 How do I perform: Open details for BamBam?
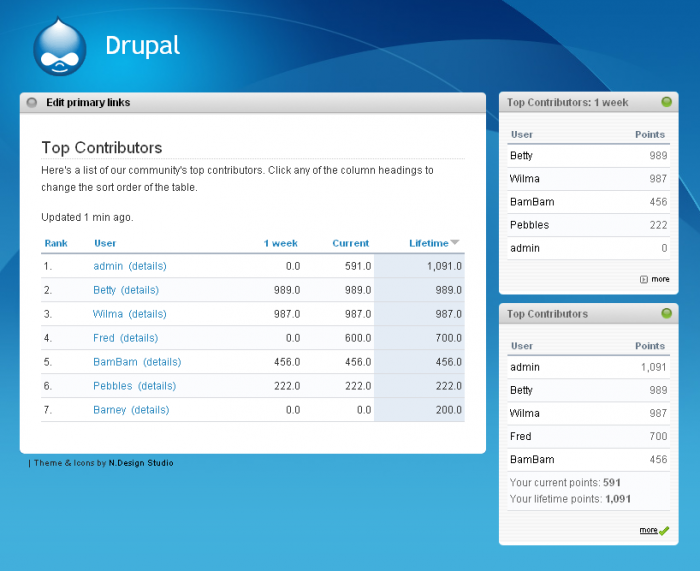pos(162,362)
